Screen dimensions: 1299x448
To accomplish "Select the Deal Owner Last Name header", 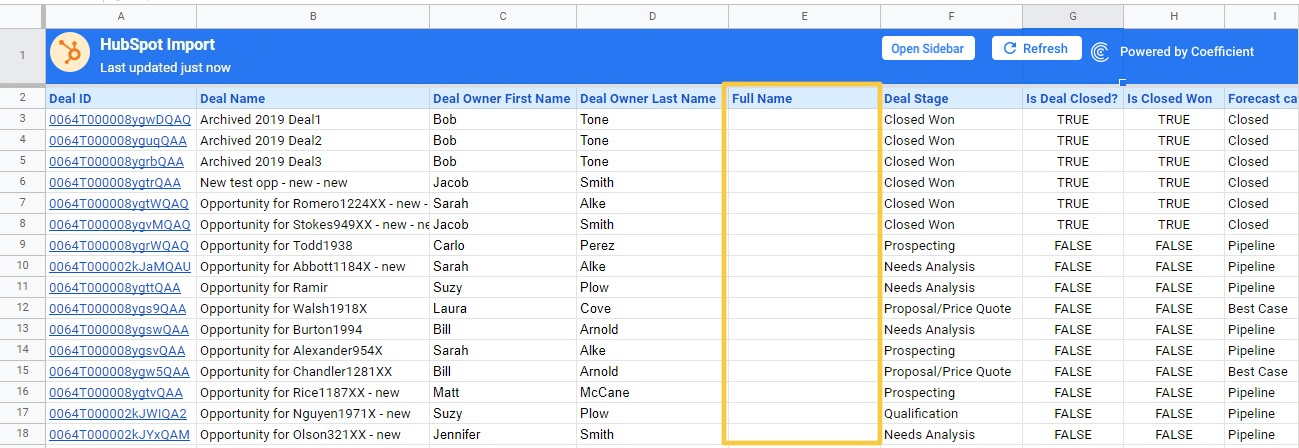I will 651,98.
